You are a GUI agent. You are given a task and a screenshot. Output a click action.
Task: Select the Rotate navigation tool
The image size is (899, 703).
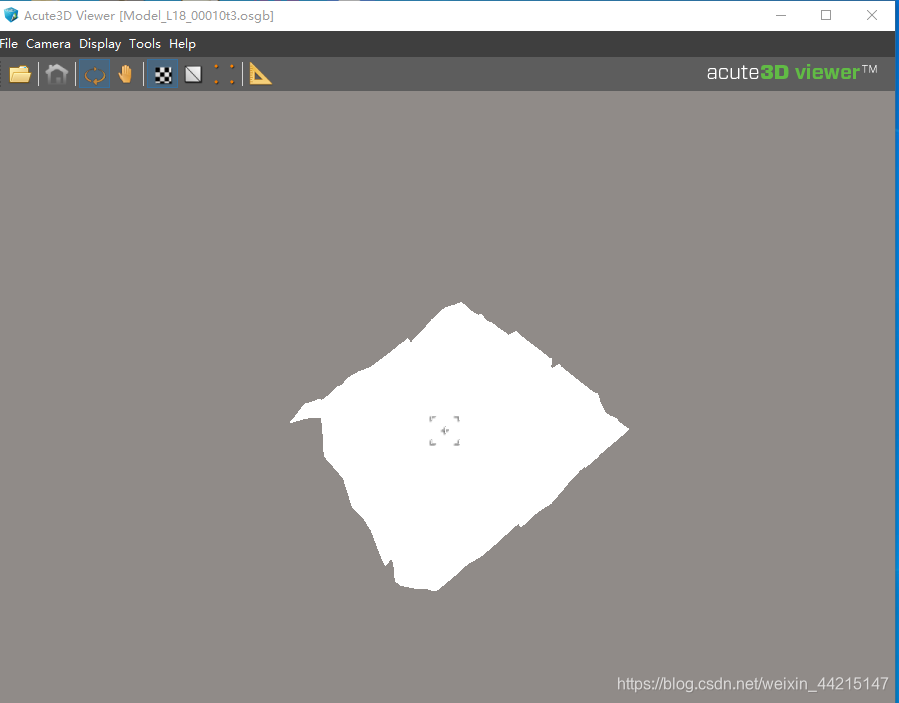coord(95,74)
